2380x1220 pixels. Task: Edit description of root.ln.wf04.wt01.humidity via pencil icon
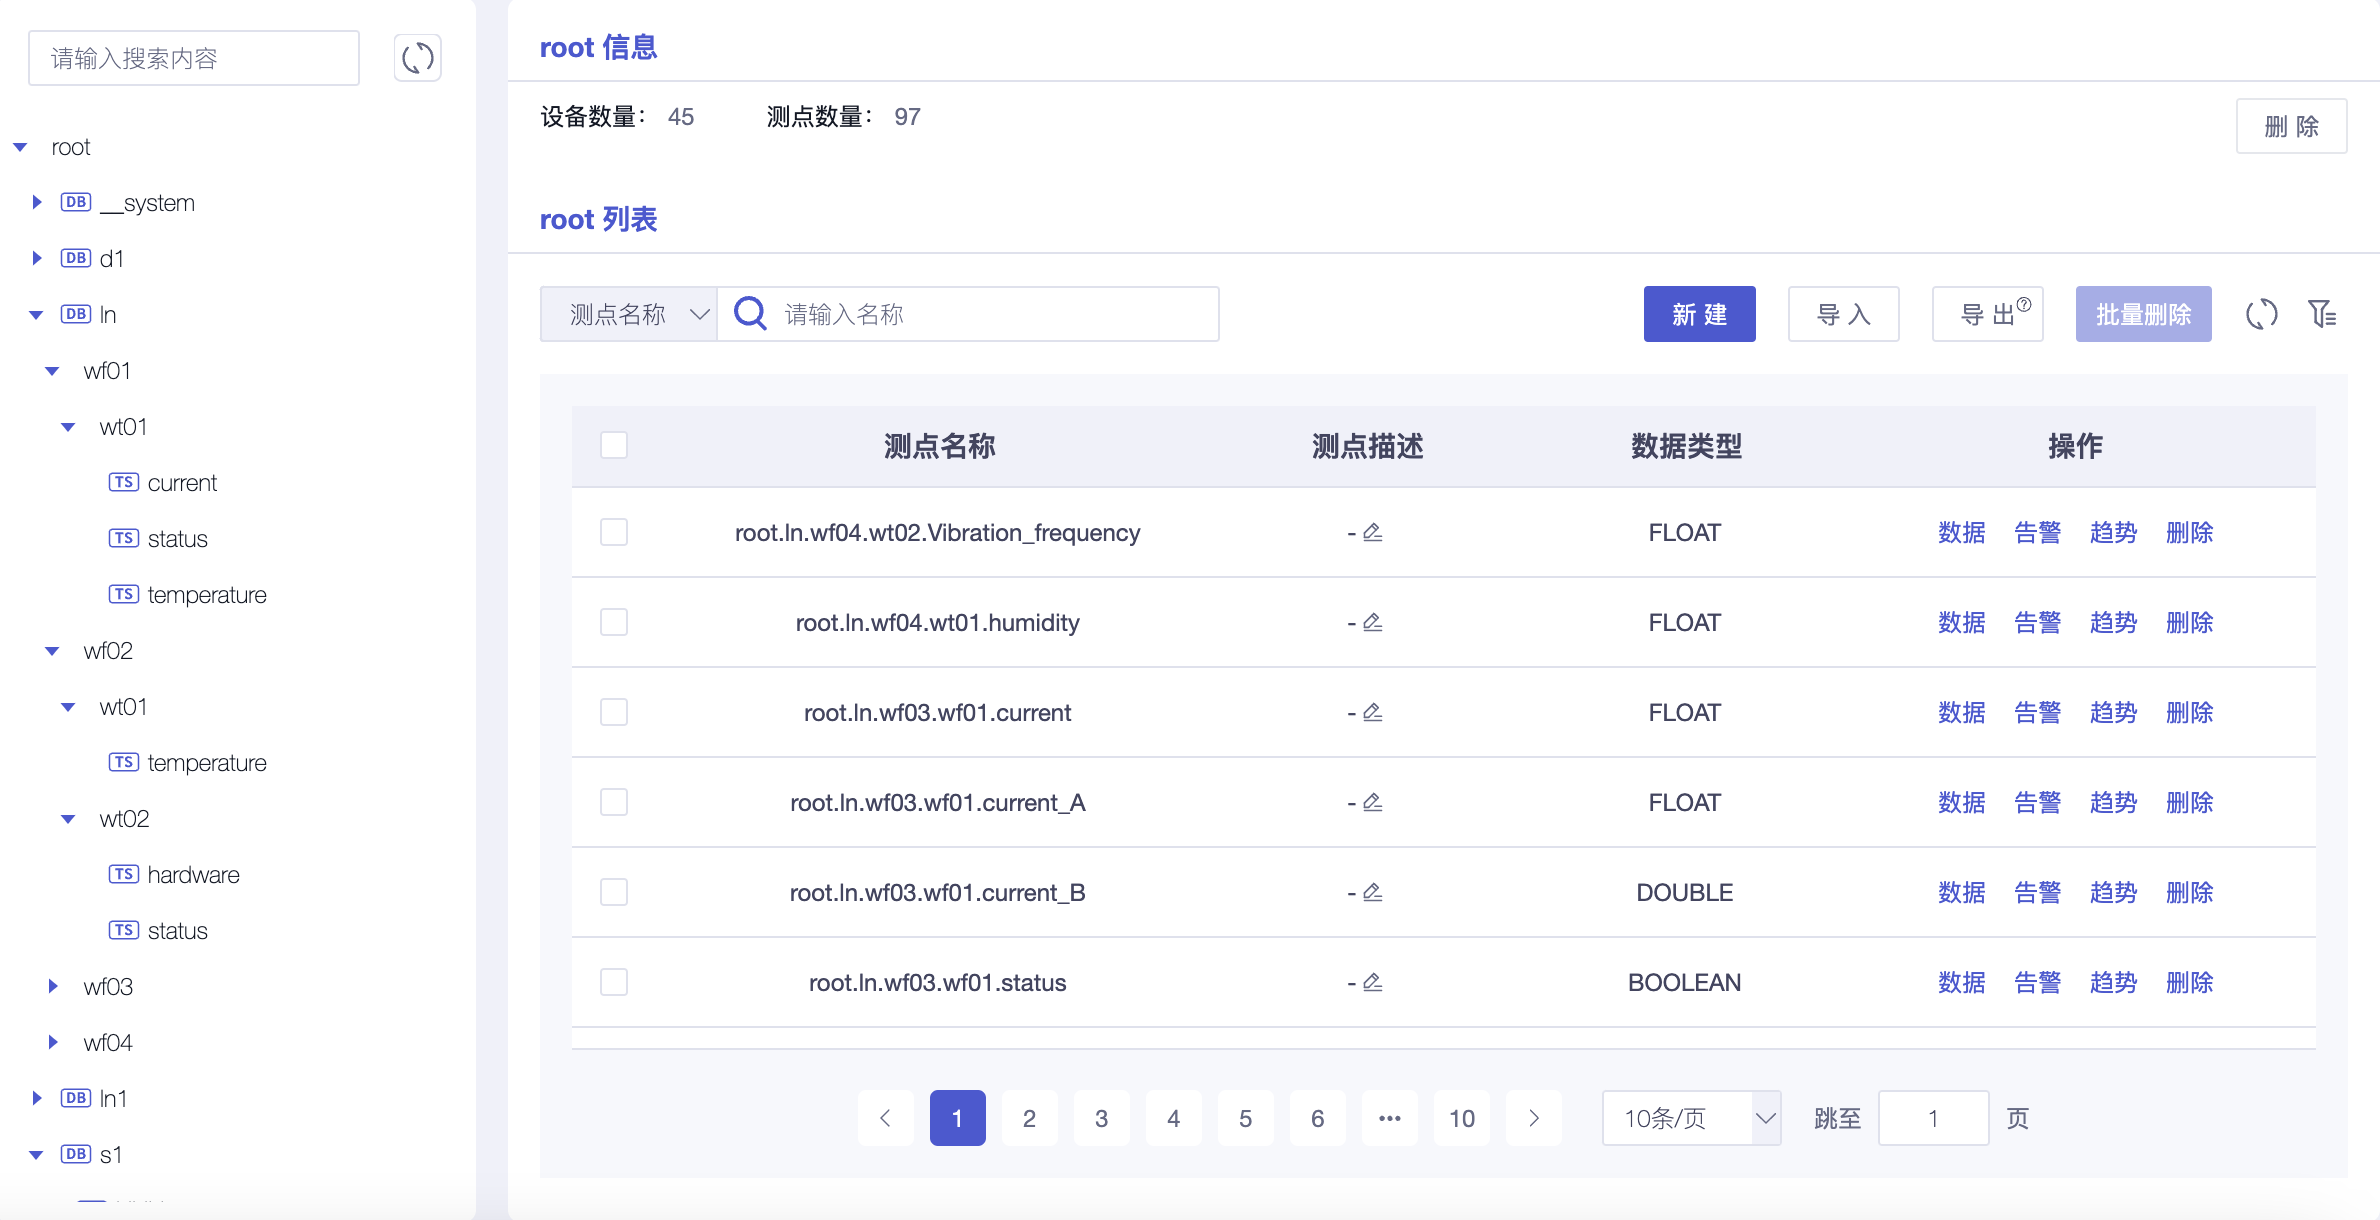1372,621
